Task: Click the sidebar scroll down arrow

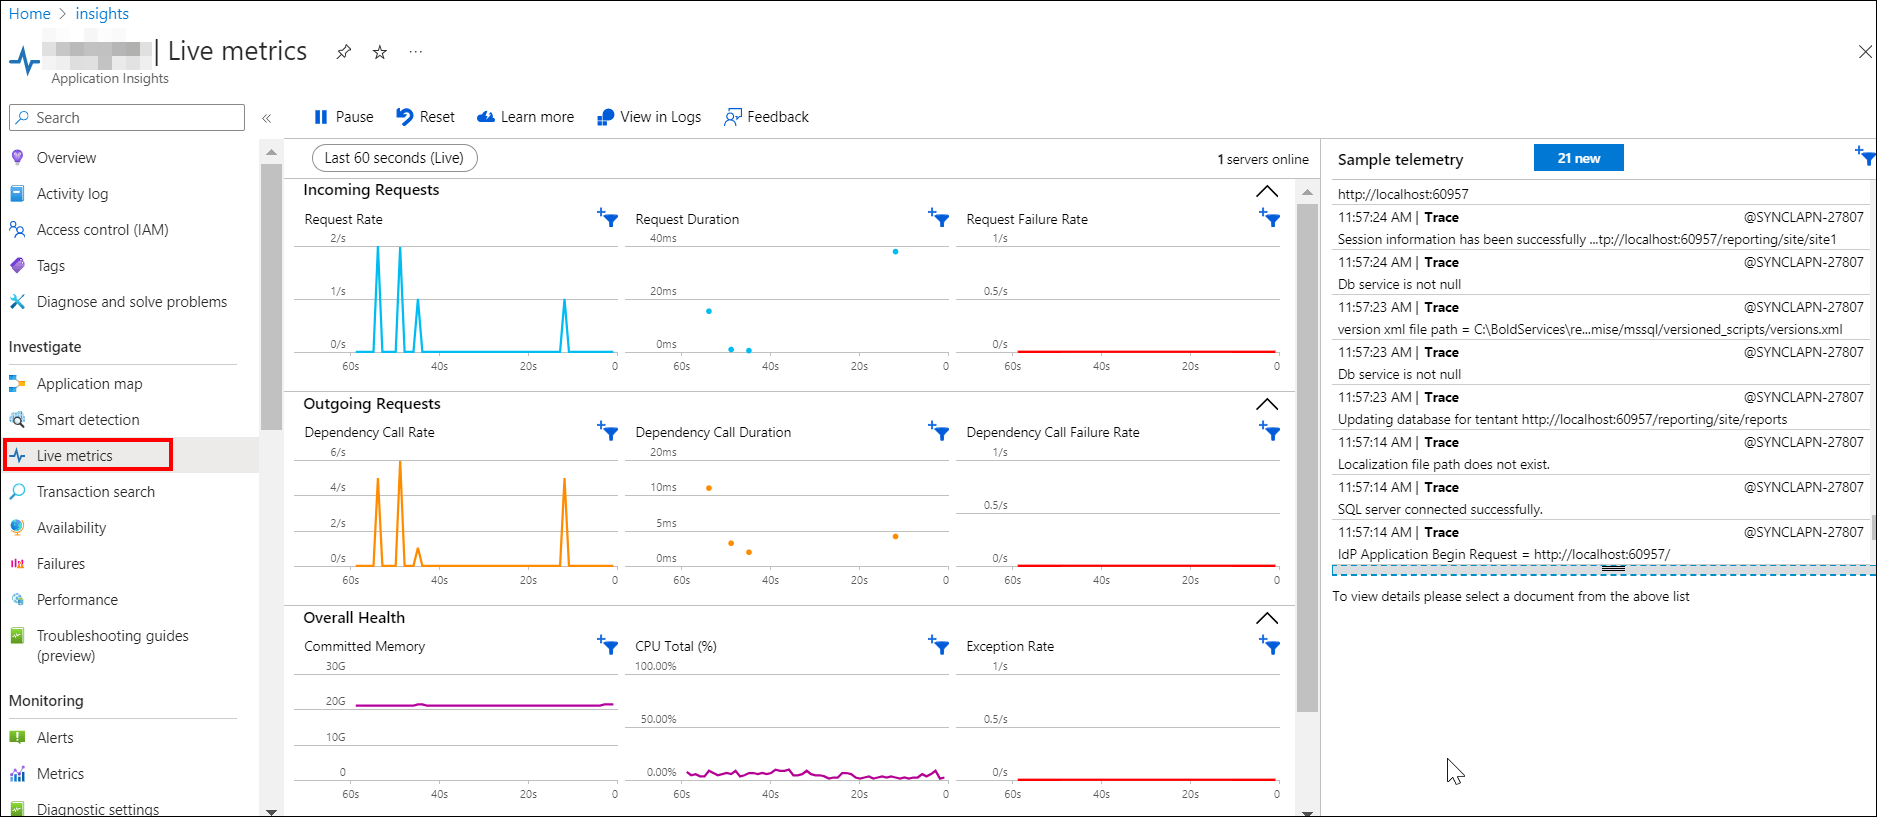Action: click(x=271, y=811)
